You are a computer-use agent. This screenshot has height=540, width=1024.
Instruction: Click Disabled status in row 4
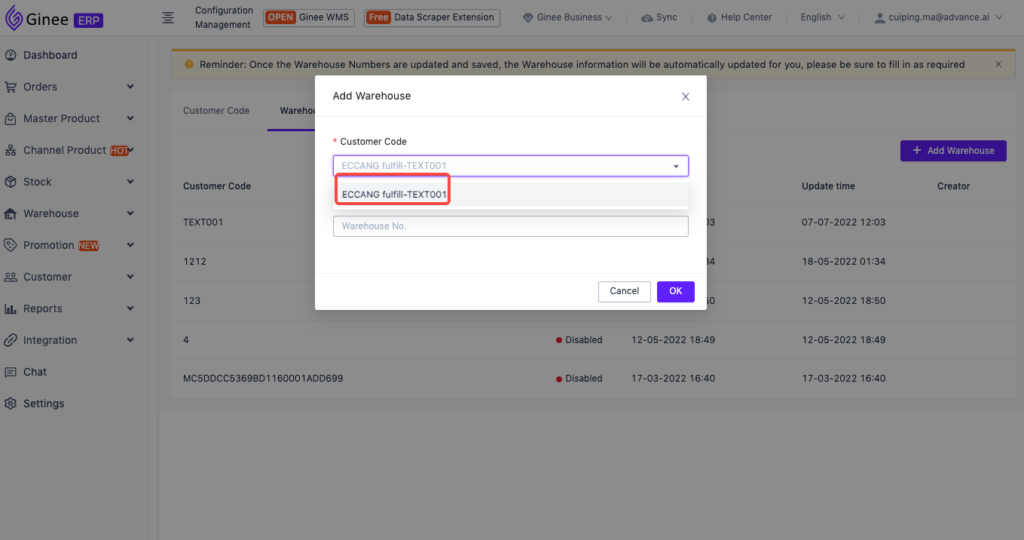point(579,340)
